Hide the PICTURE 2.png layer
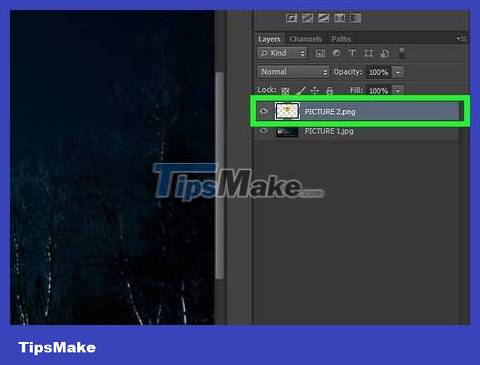 pos(264,111)
